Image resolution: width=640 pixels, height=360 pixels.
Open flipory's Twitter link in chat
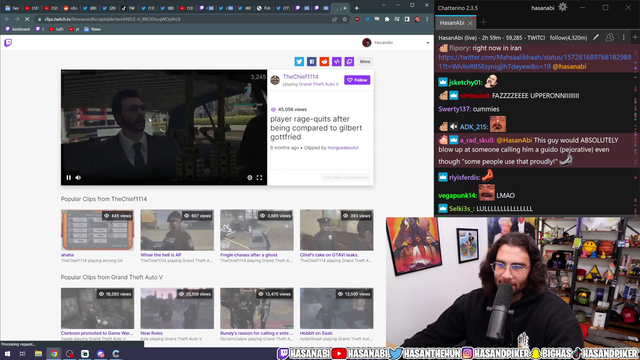535,62
